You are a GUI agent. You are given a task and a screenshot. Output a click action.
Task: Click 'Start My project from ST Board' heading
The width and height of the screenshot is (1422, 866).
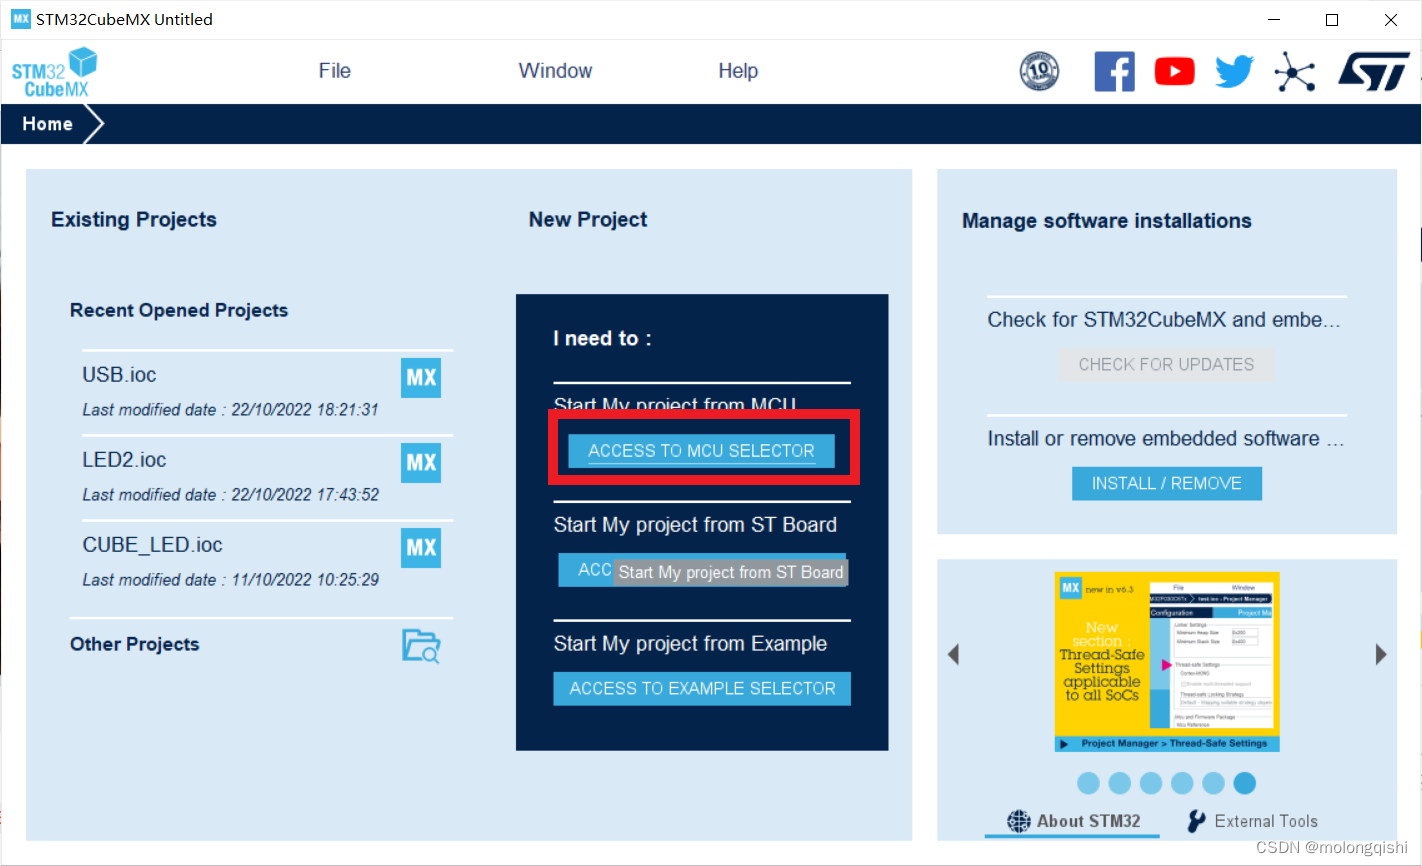point(695,525)
